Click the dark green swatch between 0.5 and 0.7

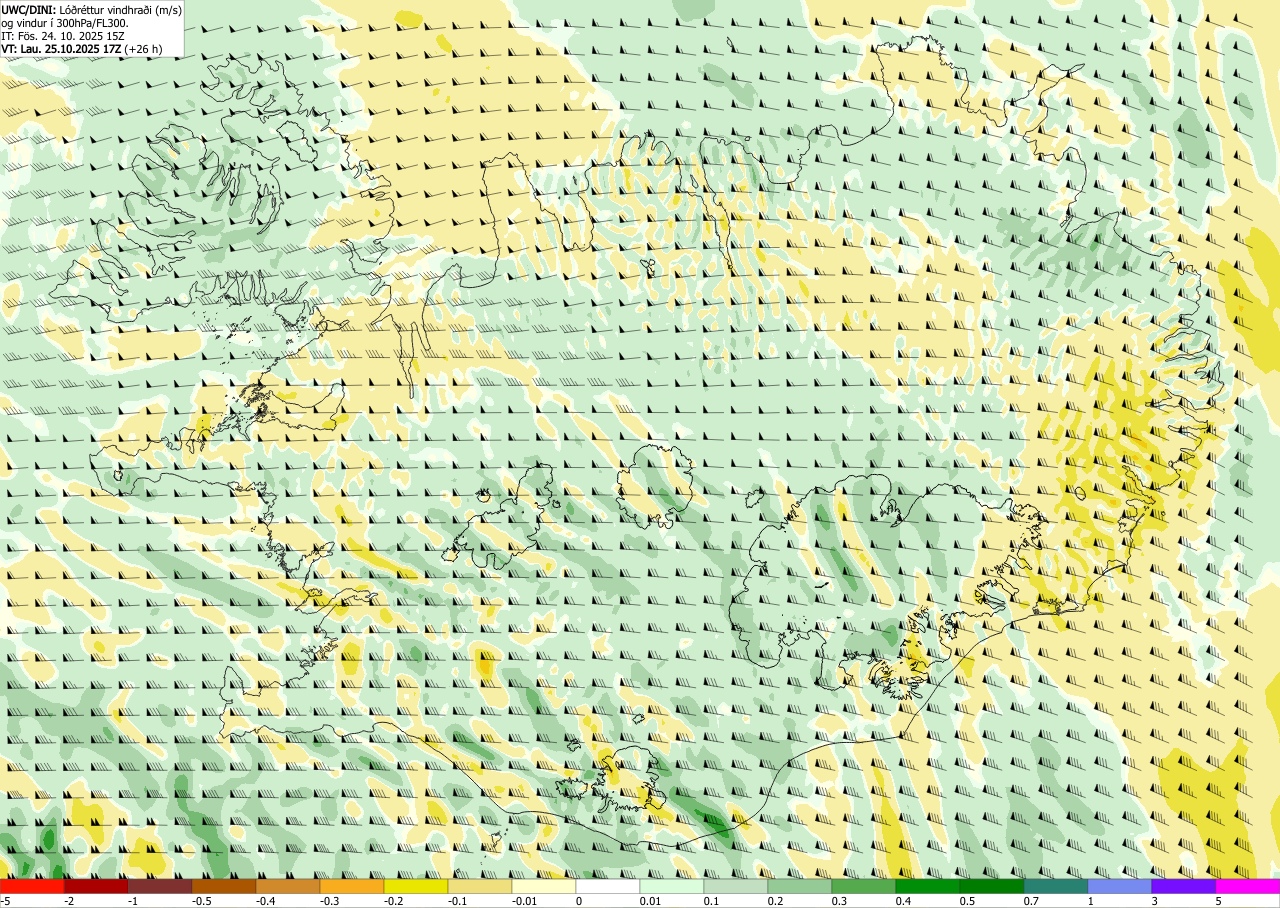(992, 886)
